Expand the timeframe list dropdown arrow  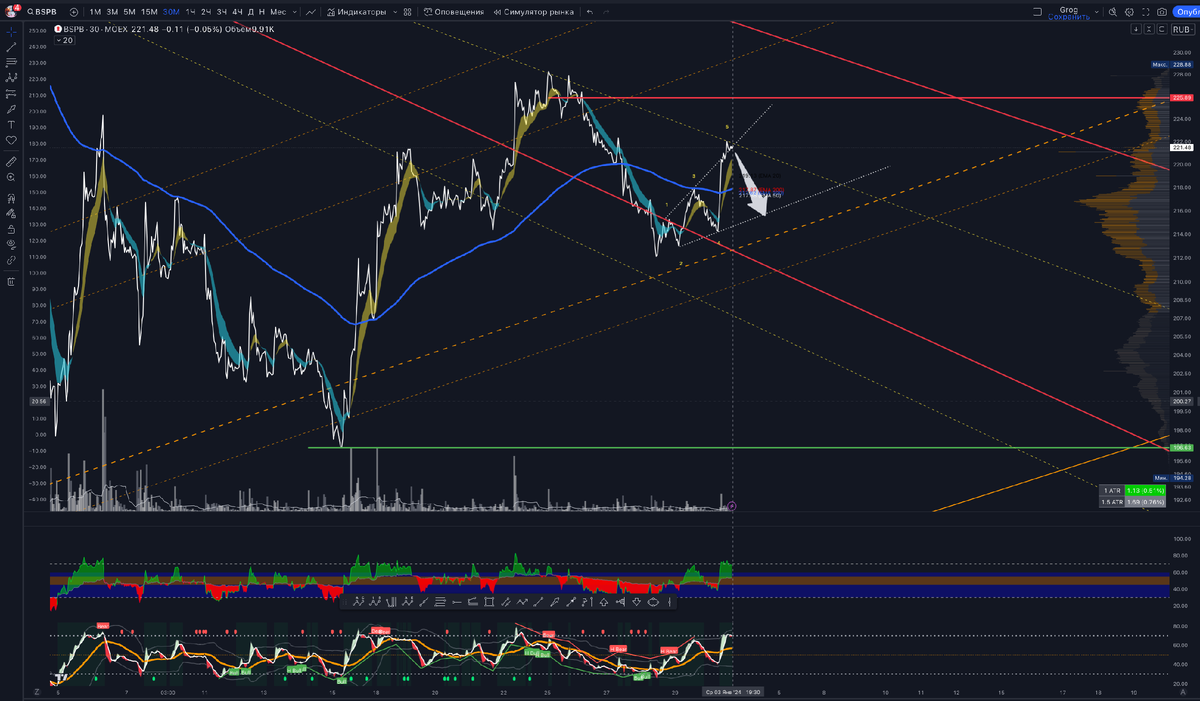(x=295, y=12)
